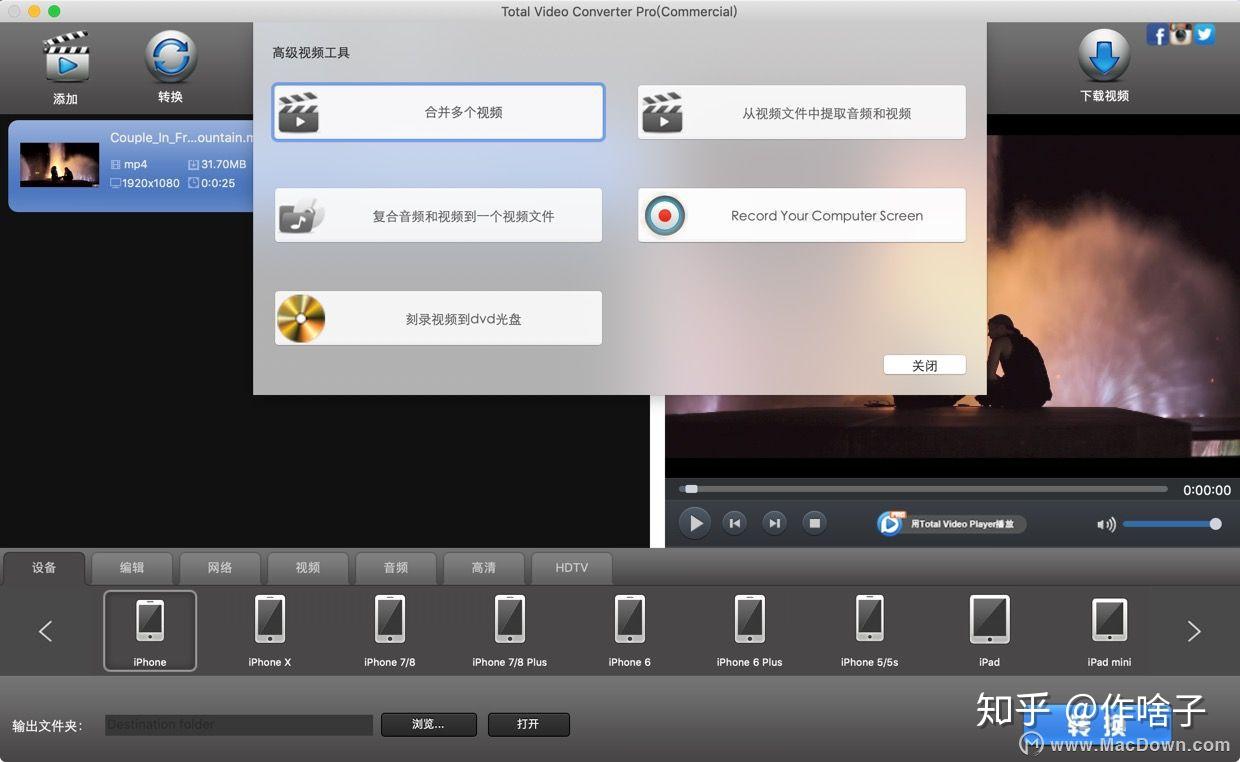Close the advanced tools dialog (关闭)
The height and width of the screenshot is (762, 1240).
click(925, 366)
